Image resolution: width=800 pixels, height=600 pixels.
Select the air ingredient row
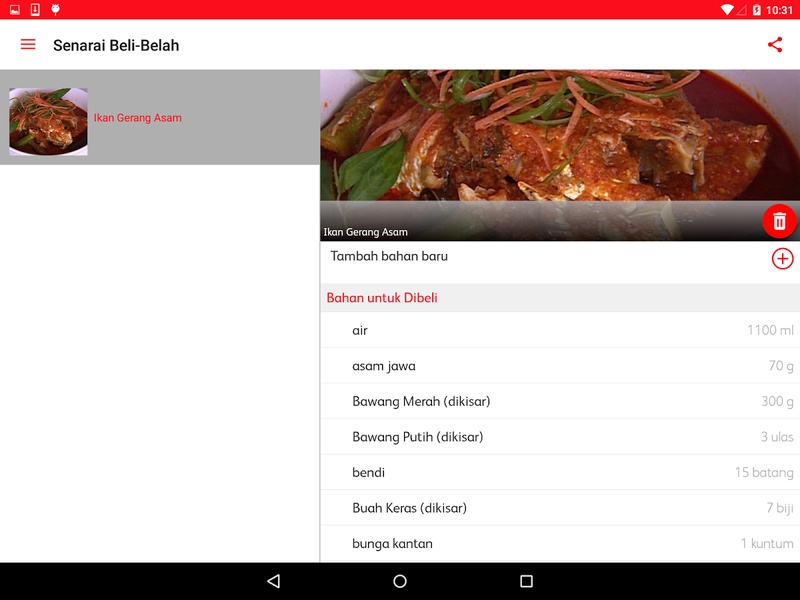click(560, 330)
